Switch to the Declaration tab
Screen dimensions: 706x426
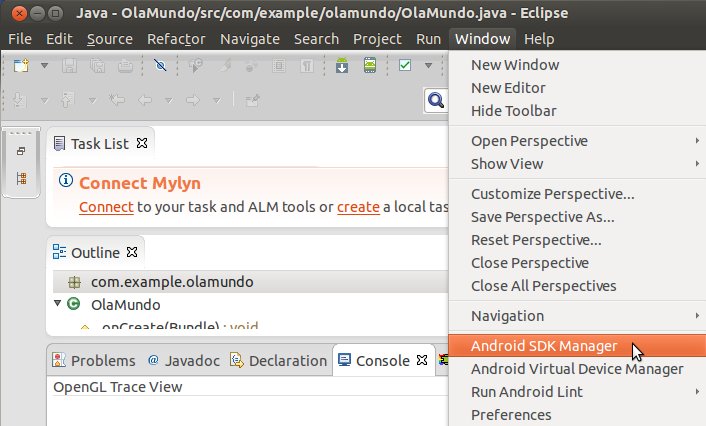tap(279, 360)
